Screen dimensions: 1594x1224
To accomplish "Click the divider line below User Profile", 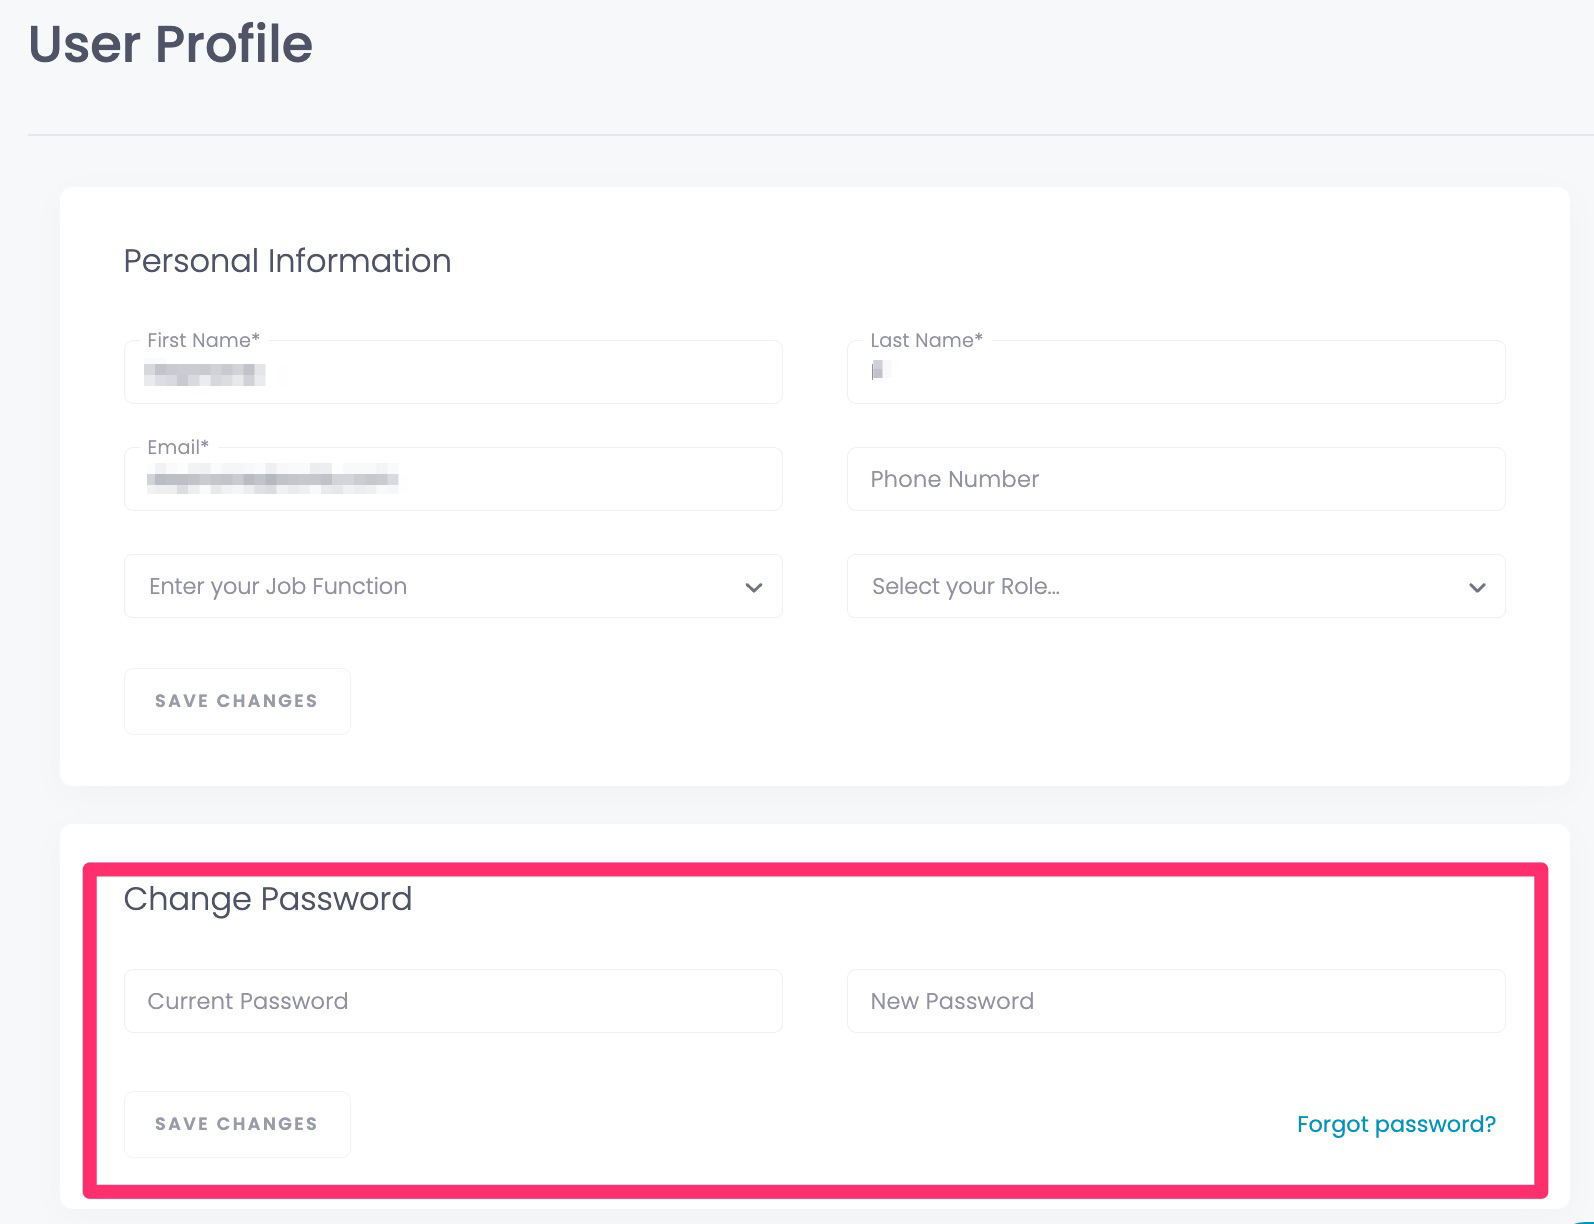I will pyautogui.click(x=811, y=134).
